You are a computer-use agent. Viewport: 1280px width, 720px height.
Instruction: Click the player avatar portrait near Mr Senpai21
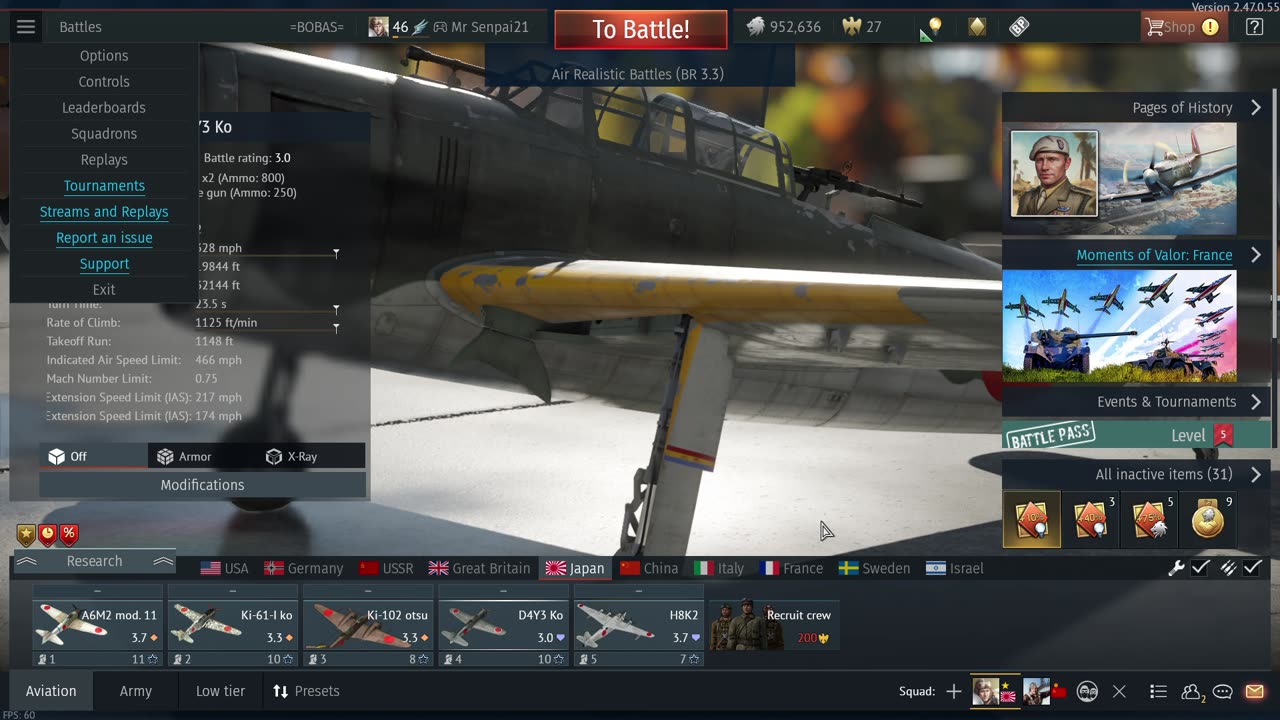coord(378,27)
